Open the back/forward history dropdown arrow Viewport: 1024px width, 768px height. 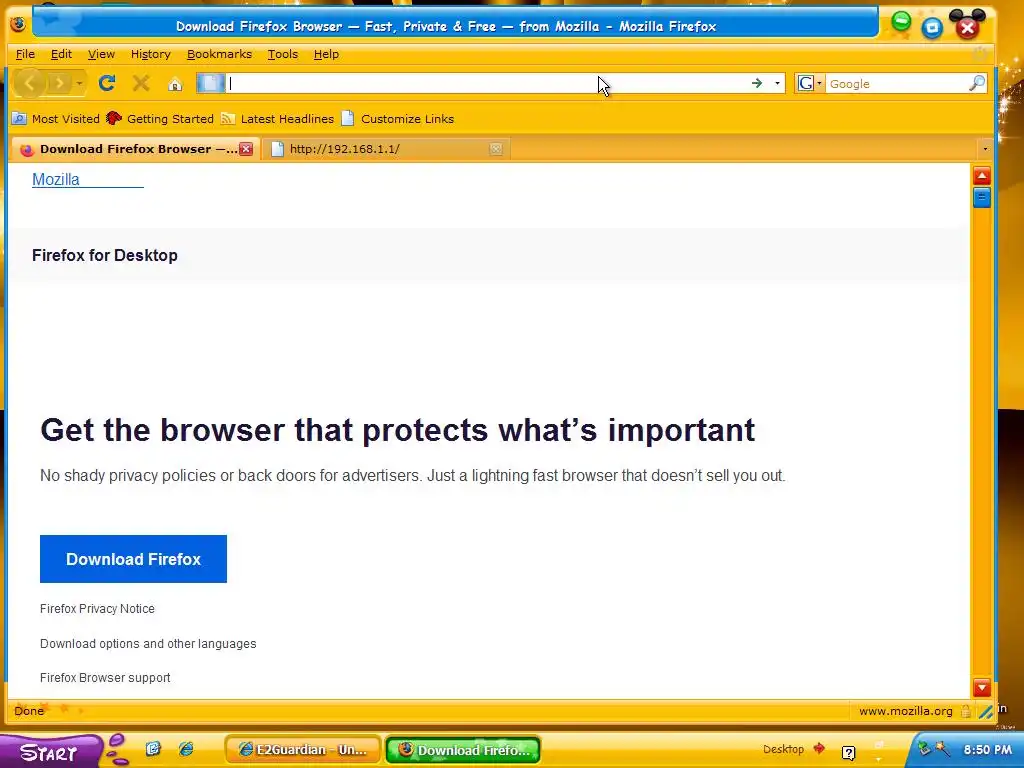79,84
